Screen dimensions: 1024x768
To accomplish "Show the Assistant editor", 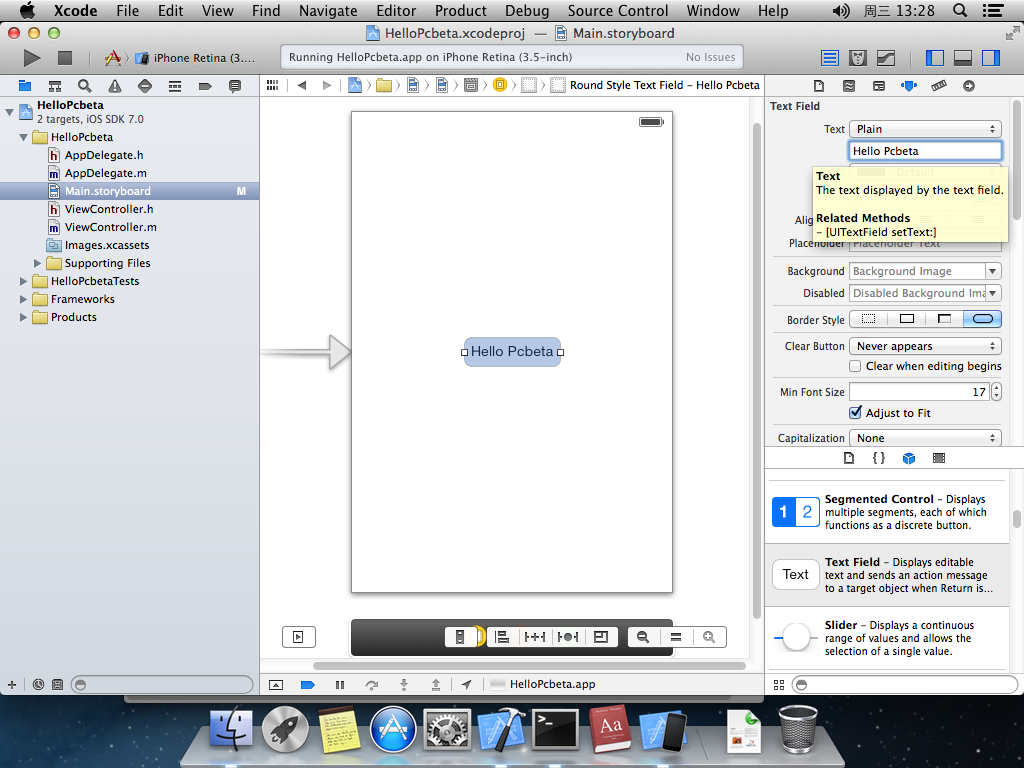I will coord(857,58).
